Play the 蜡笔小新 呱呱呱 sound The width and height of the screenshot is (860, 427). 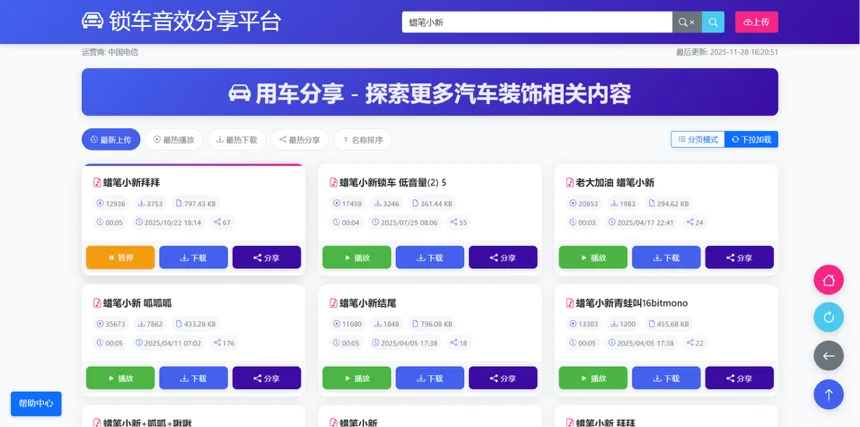[120, 378]
